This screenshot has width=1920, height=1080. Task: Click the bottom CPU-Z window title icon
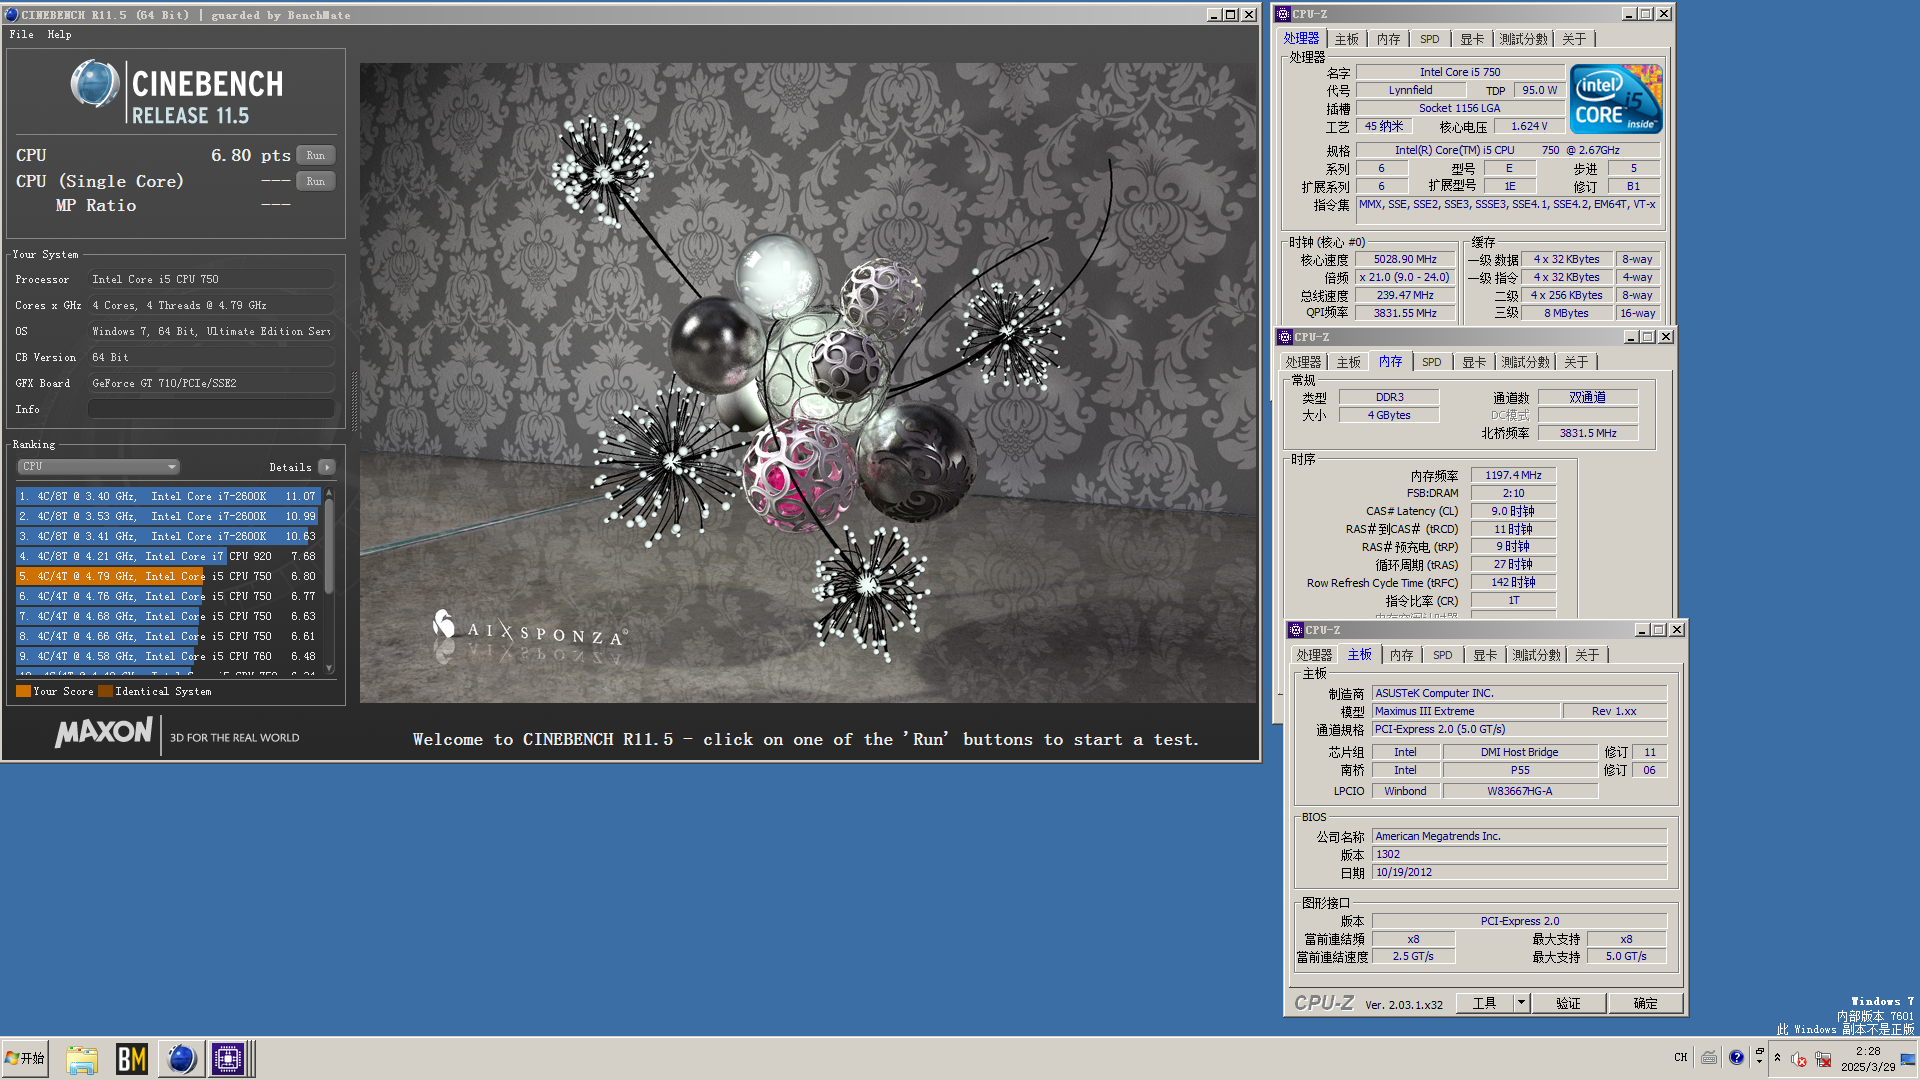click(x=1296, y=630)
